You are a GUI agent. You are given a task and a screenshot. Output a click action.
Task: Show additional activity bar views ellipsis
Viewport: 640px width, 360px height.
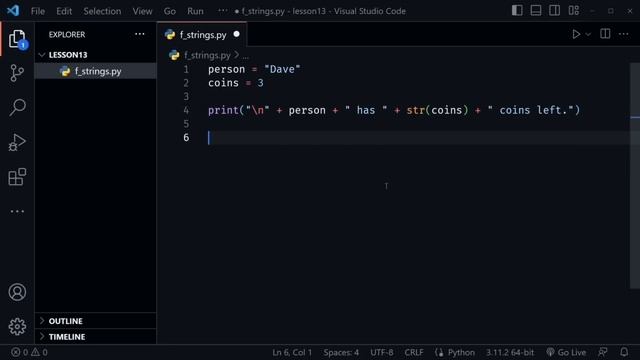point(17,211)
